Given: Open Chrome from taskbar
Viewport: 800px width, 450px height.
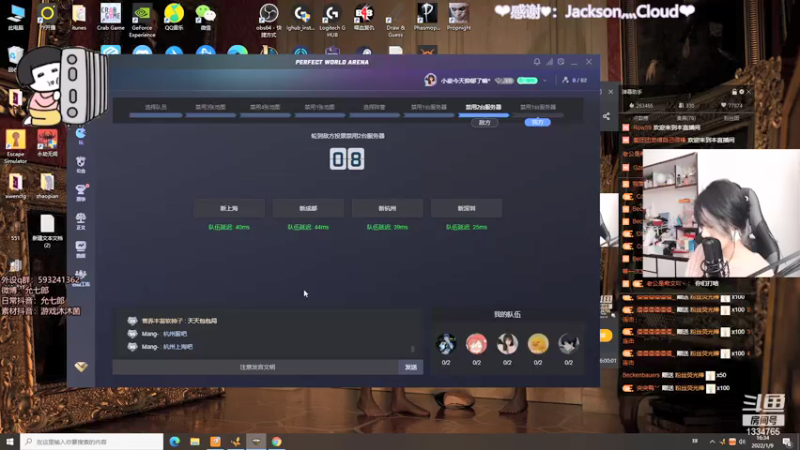Looking at the screenshot, I should coord(277,442).
